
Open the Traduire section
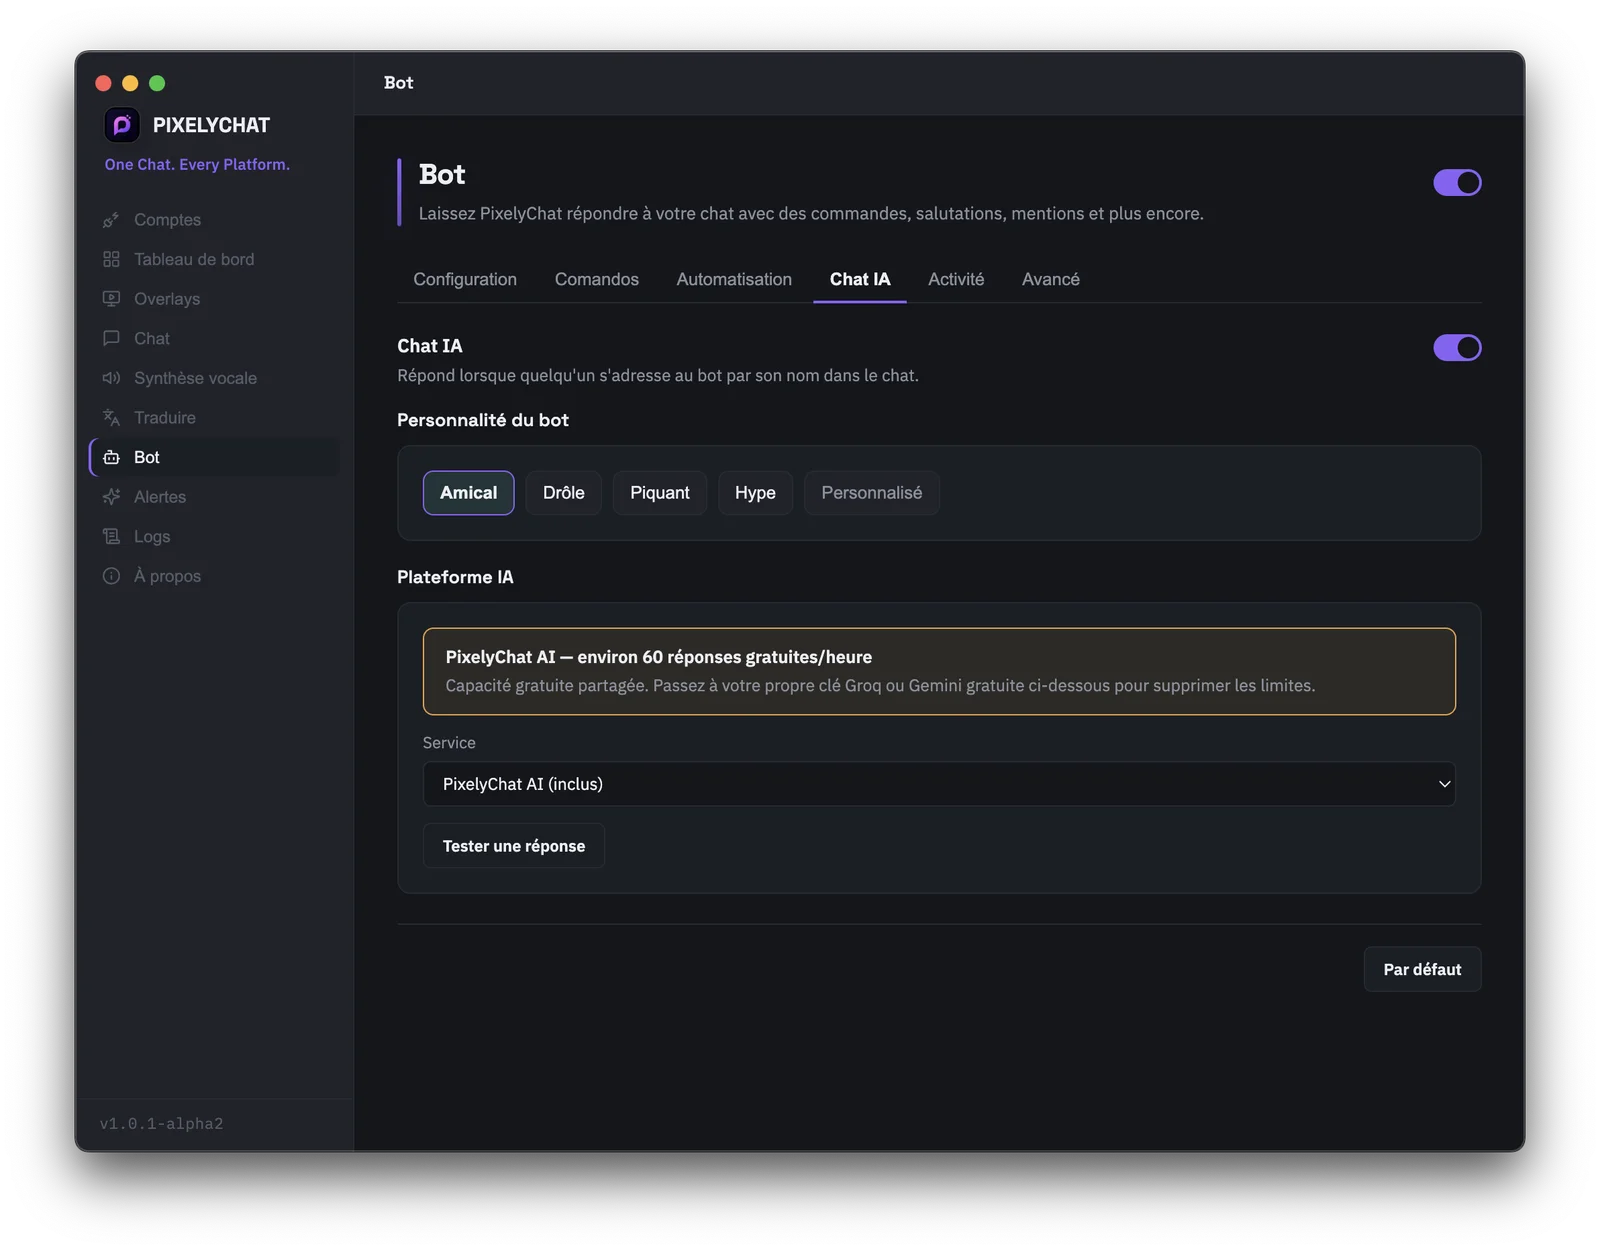(214, 418)
